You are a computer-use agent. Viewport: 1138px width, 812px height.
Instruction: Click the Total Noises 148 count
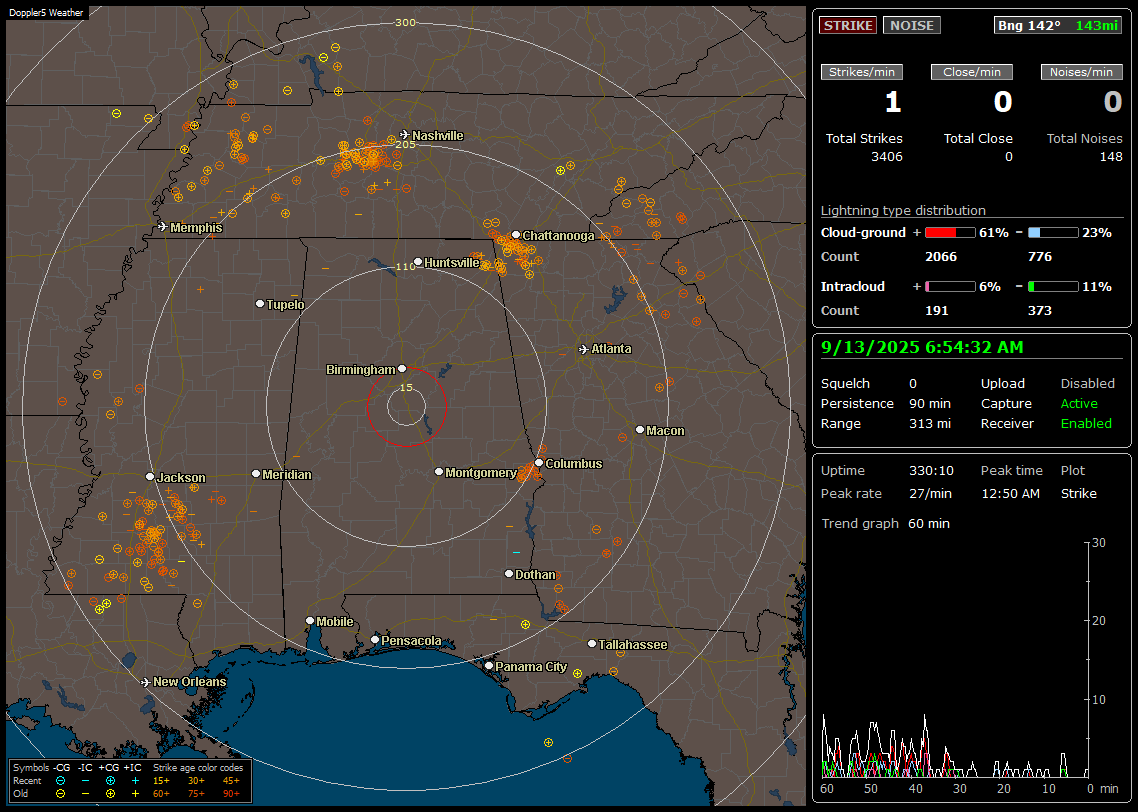click(1110, 157)
